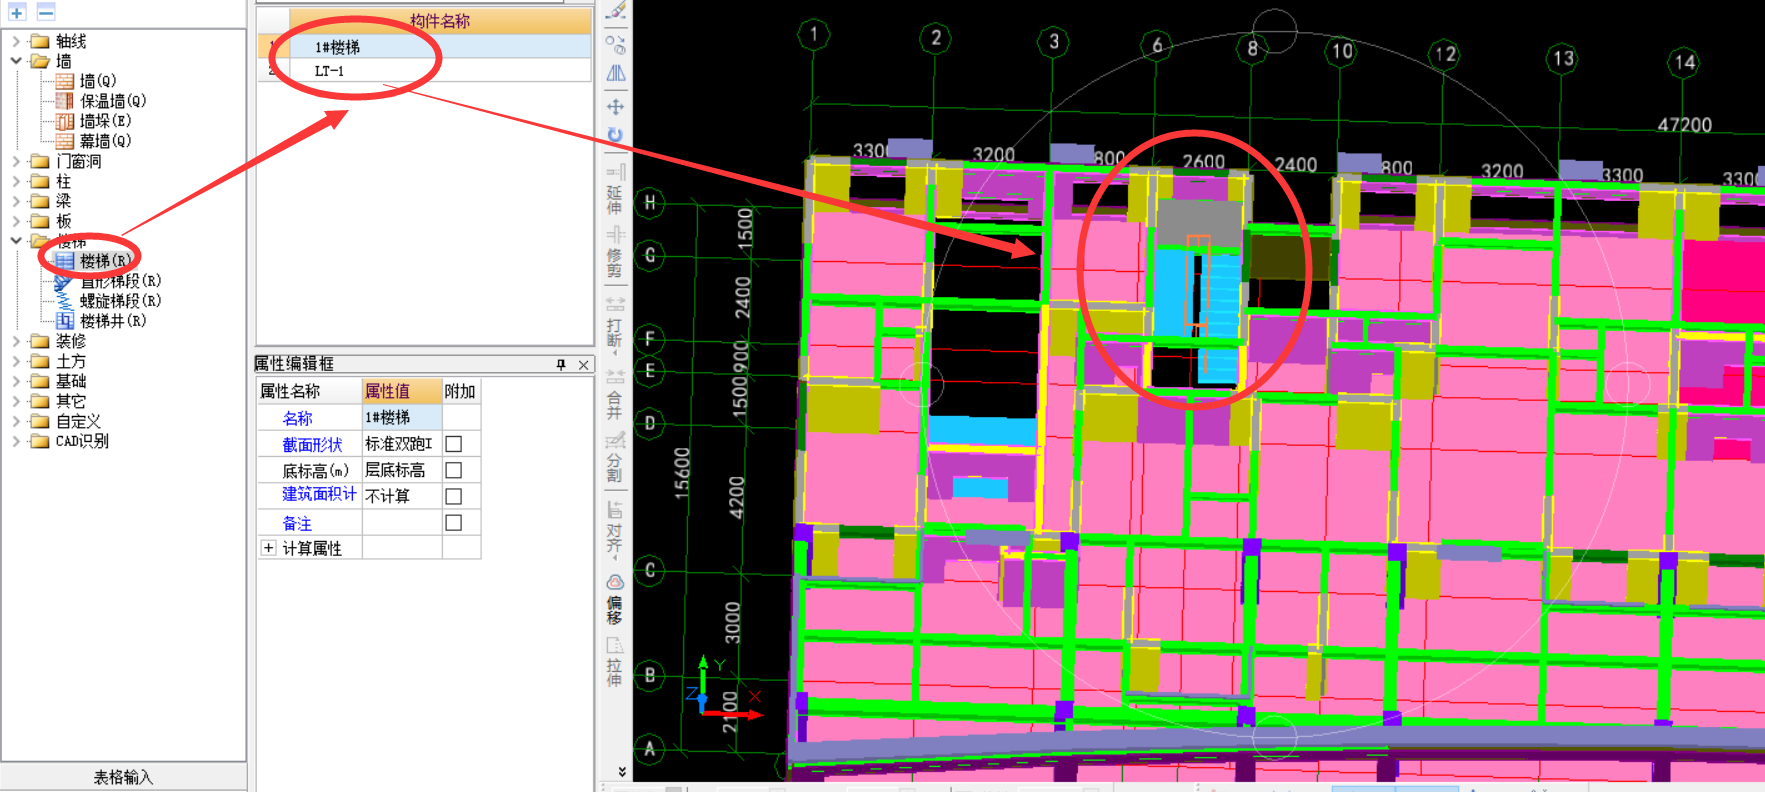
Task: Select 楼梯(R) in the component tree
Action: pos(104,261)
